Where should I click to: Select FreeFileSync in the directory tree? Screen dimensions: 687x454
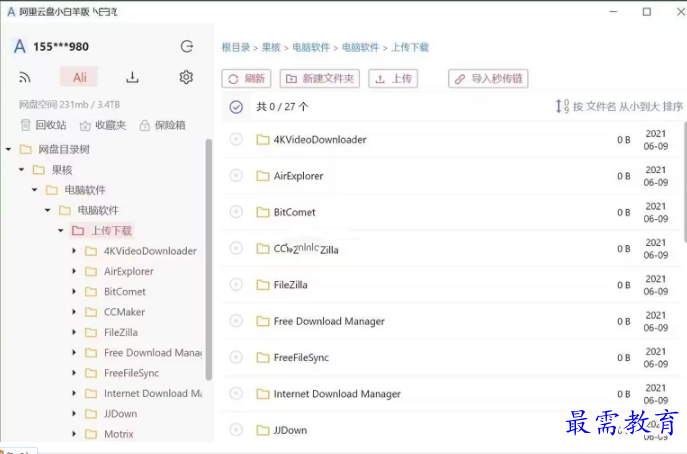(x=131, y=373)
